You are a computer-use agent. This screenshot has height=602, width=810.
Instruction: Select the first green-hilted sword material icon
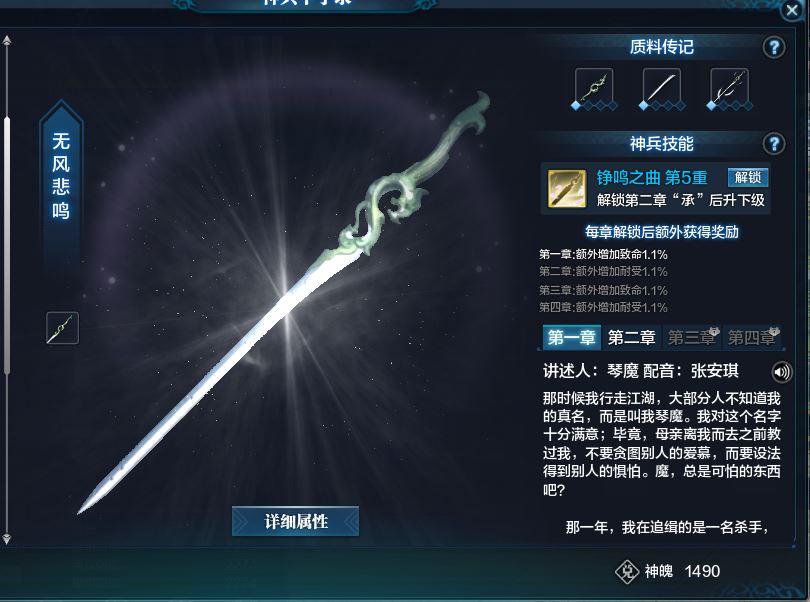pos(594,87)
